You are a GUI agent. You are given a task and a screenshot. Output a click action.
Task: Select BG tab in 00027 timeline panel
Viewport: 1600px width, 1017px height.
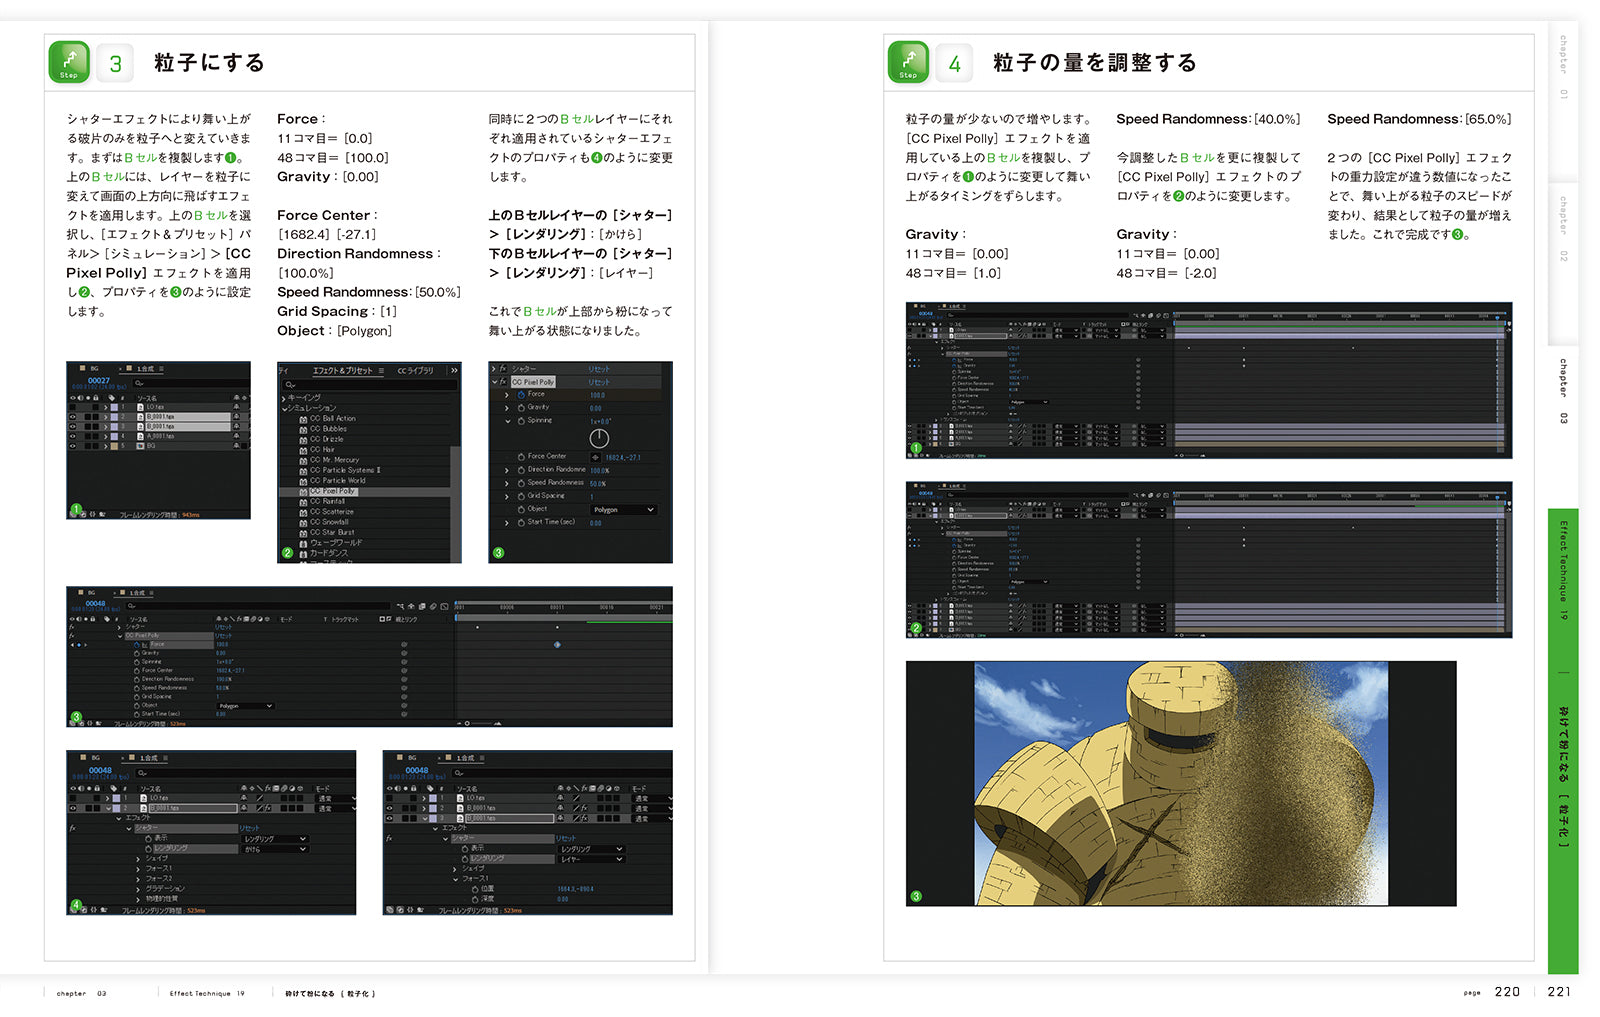[94, 368]
